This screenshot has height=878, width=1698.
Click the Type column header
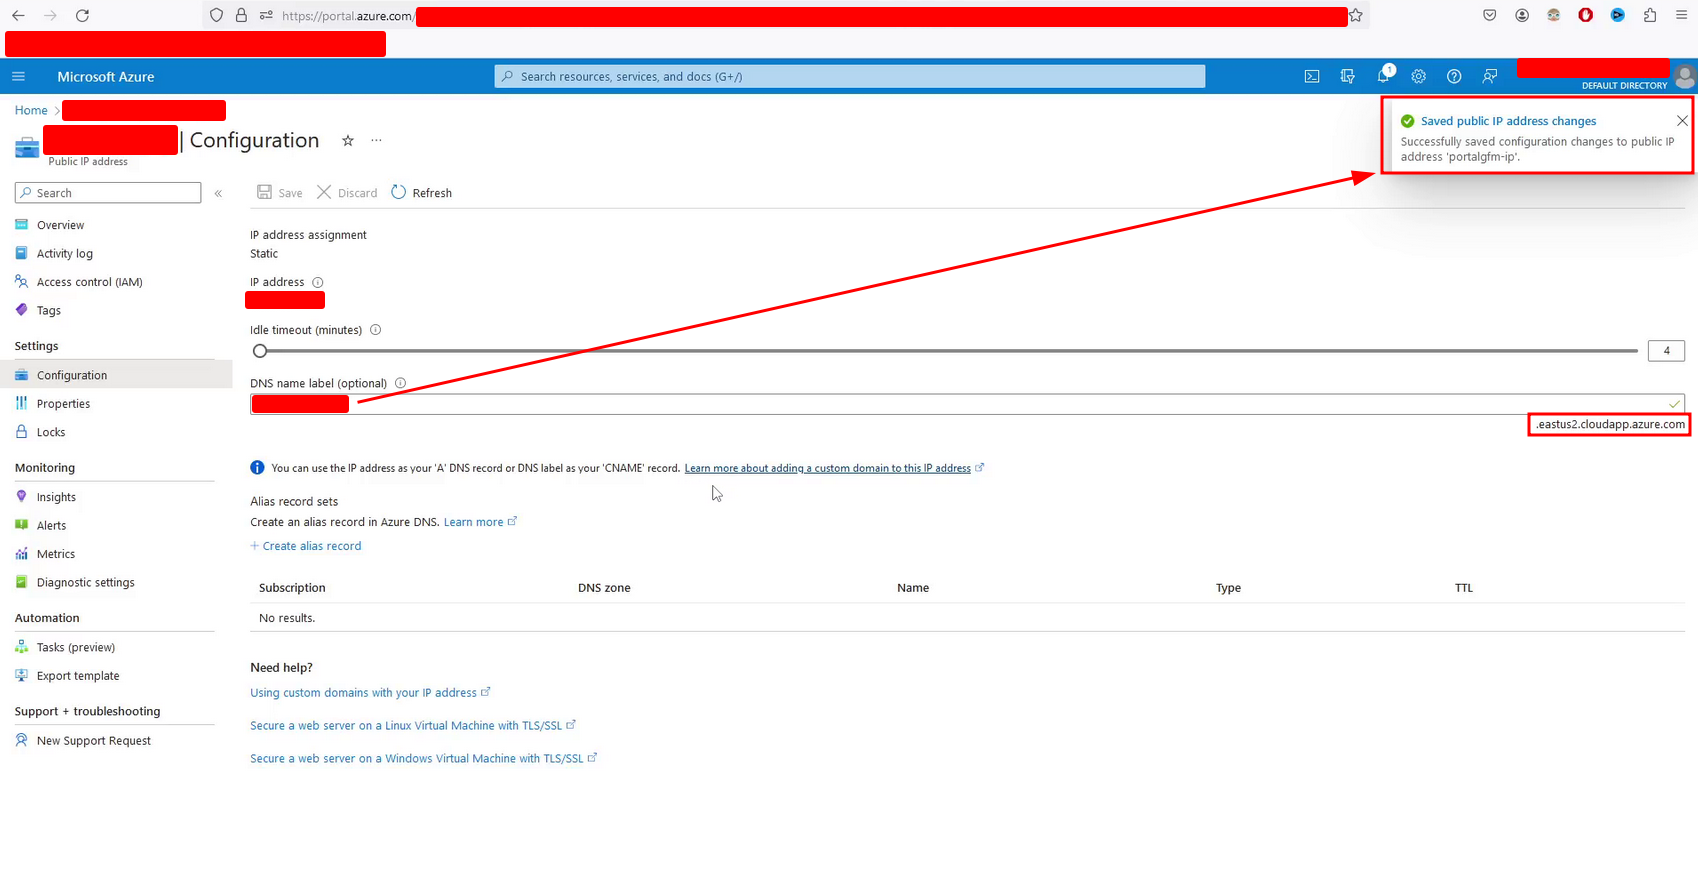pyautogui.click(x=1228, y=588)
